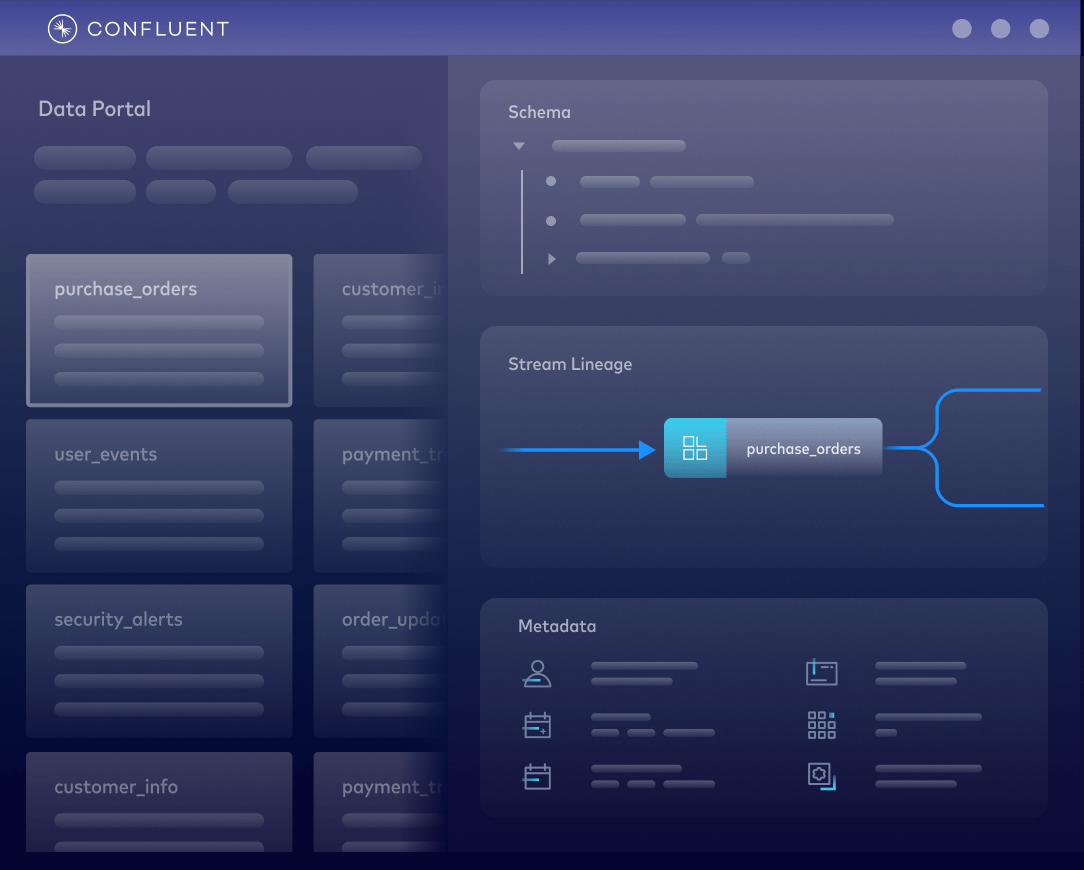1084x870 pixels.
Task: Click the first window control dot top right
Action: 961,29
